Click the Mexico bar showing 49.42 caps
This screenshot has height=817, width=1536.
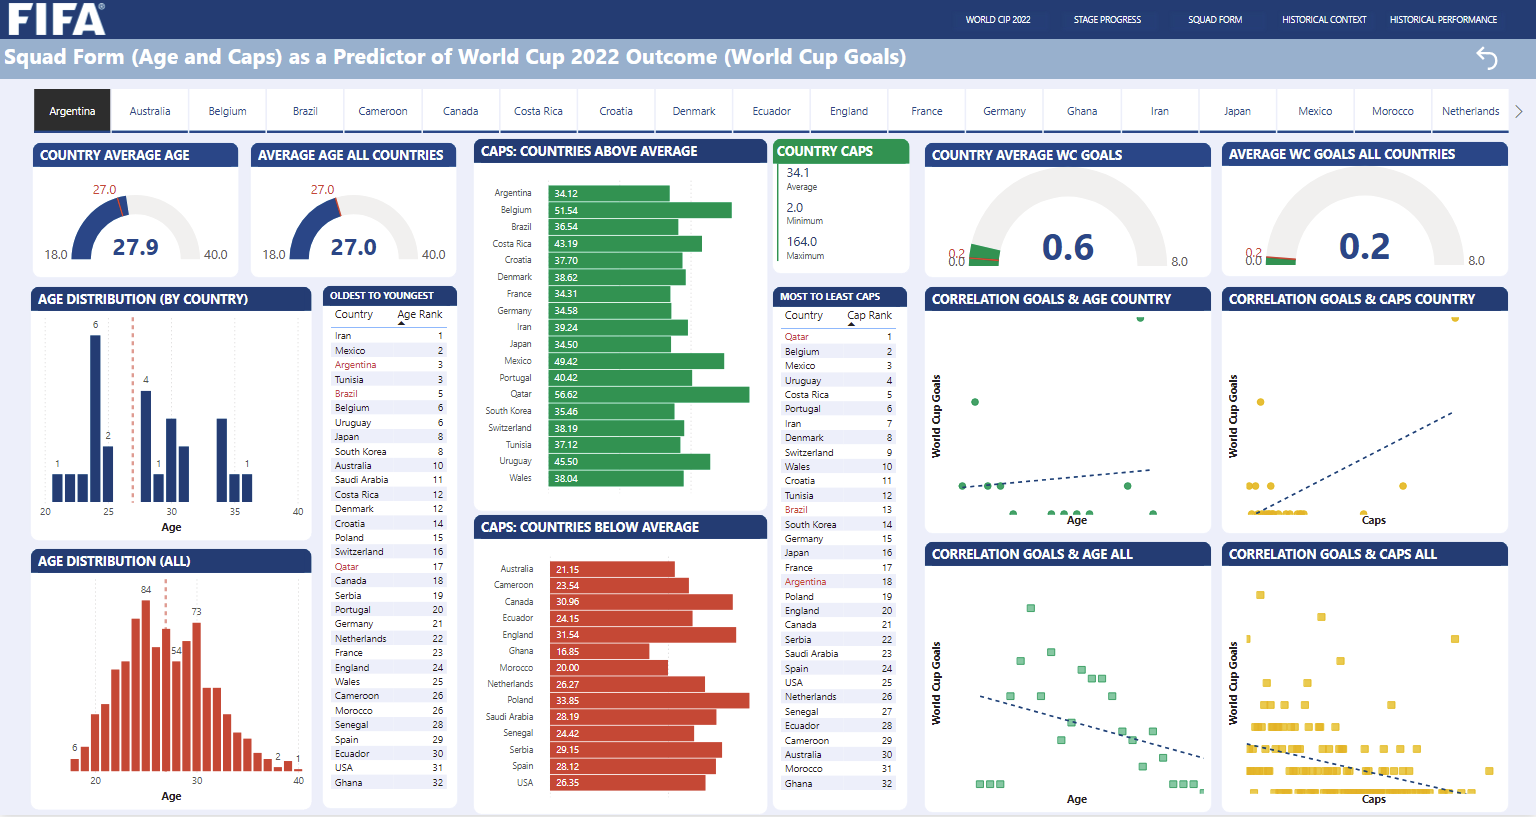636,361
